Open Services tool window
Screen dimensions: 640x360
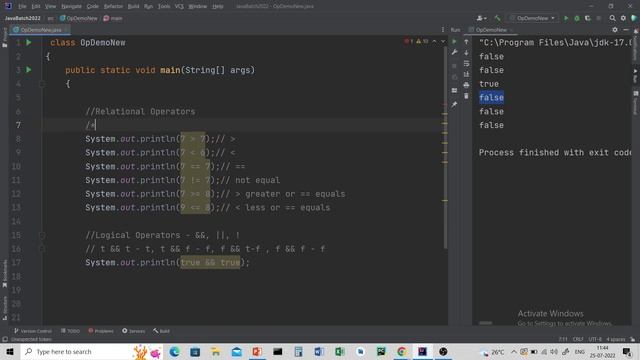(x=133, y=331)
